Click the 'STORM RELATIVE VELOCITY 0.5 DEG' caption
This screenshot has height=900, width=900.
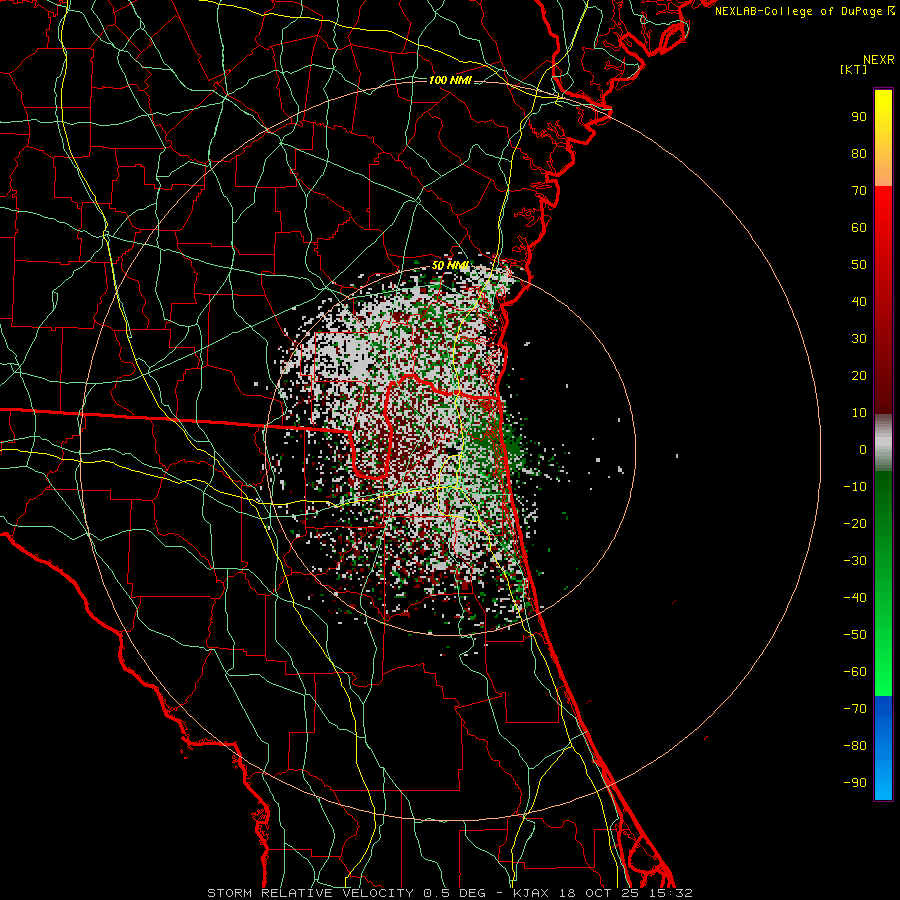click(x=346, y=893)
